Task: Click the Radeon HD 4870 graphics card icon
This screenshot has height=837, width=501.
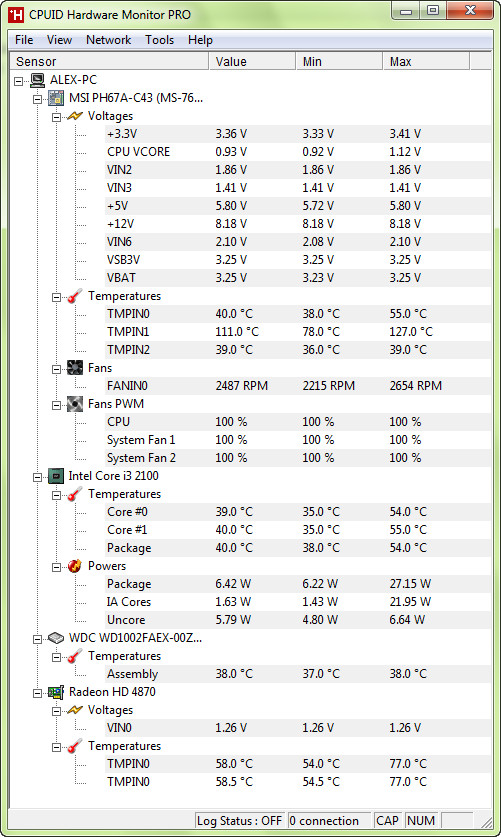Action: tap(56, 692)
